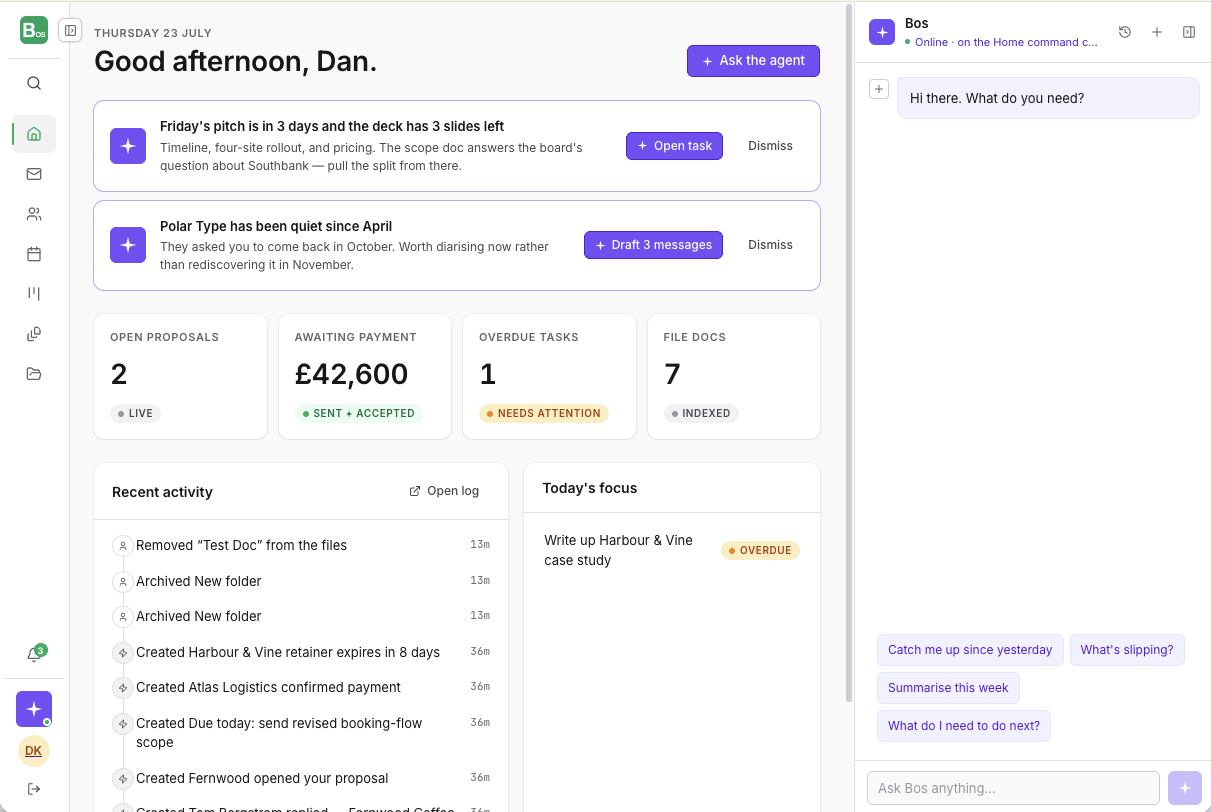Click the Recent activity heading
Screen dimensions: 1211x812
(x=162, y=492)
